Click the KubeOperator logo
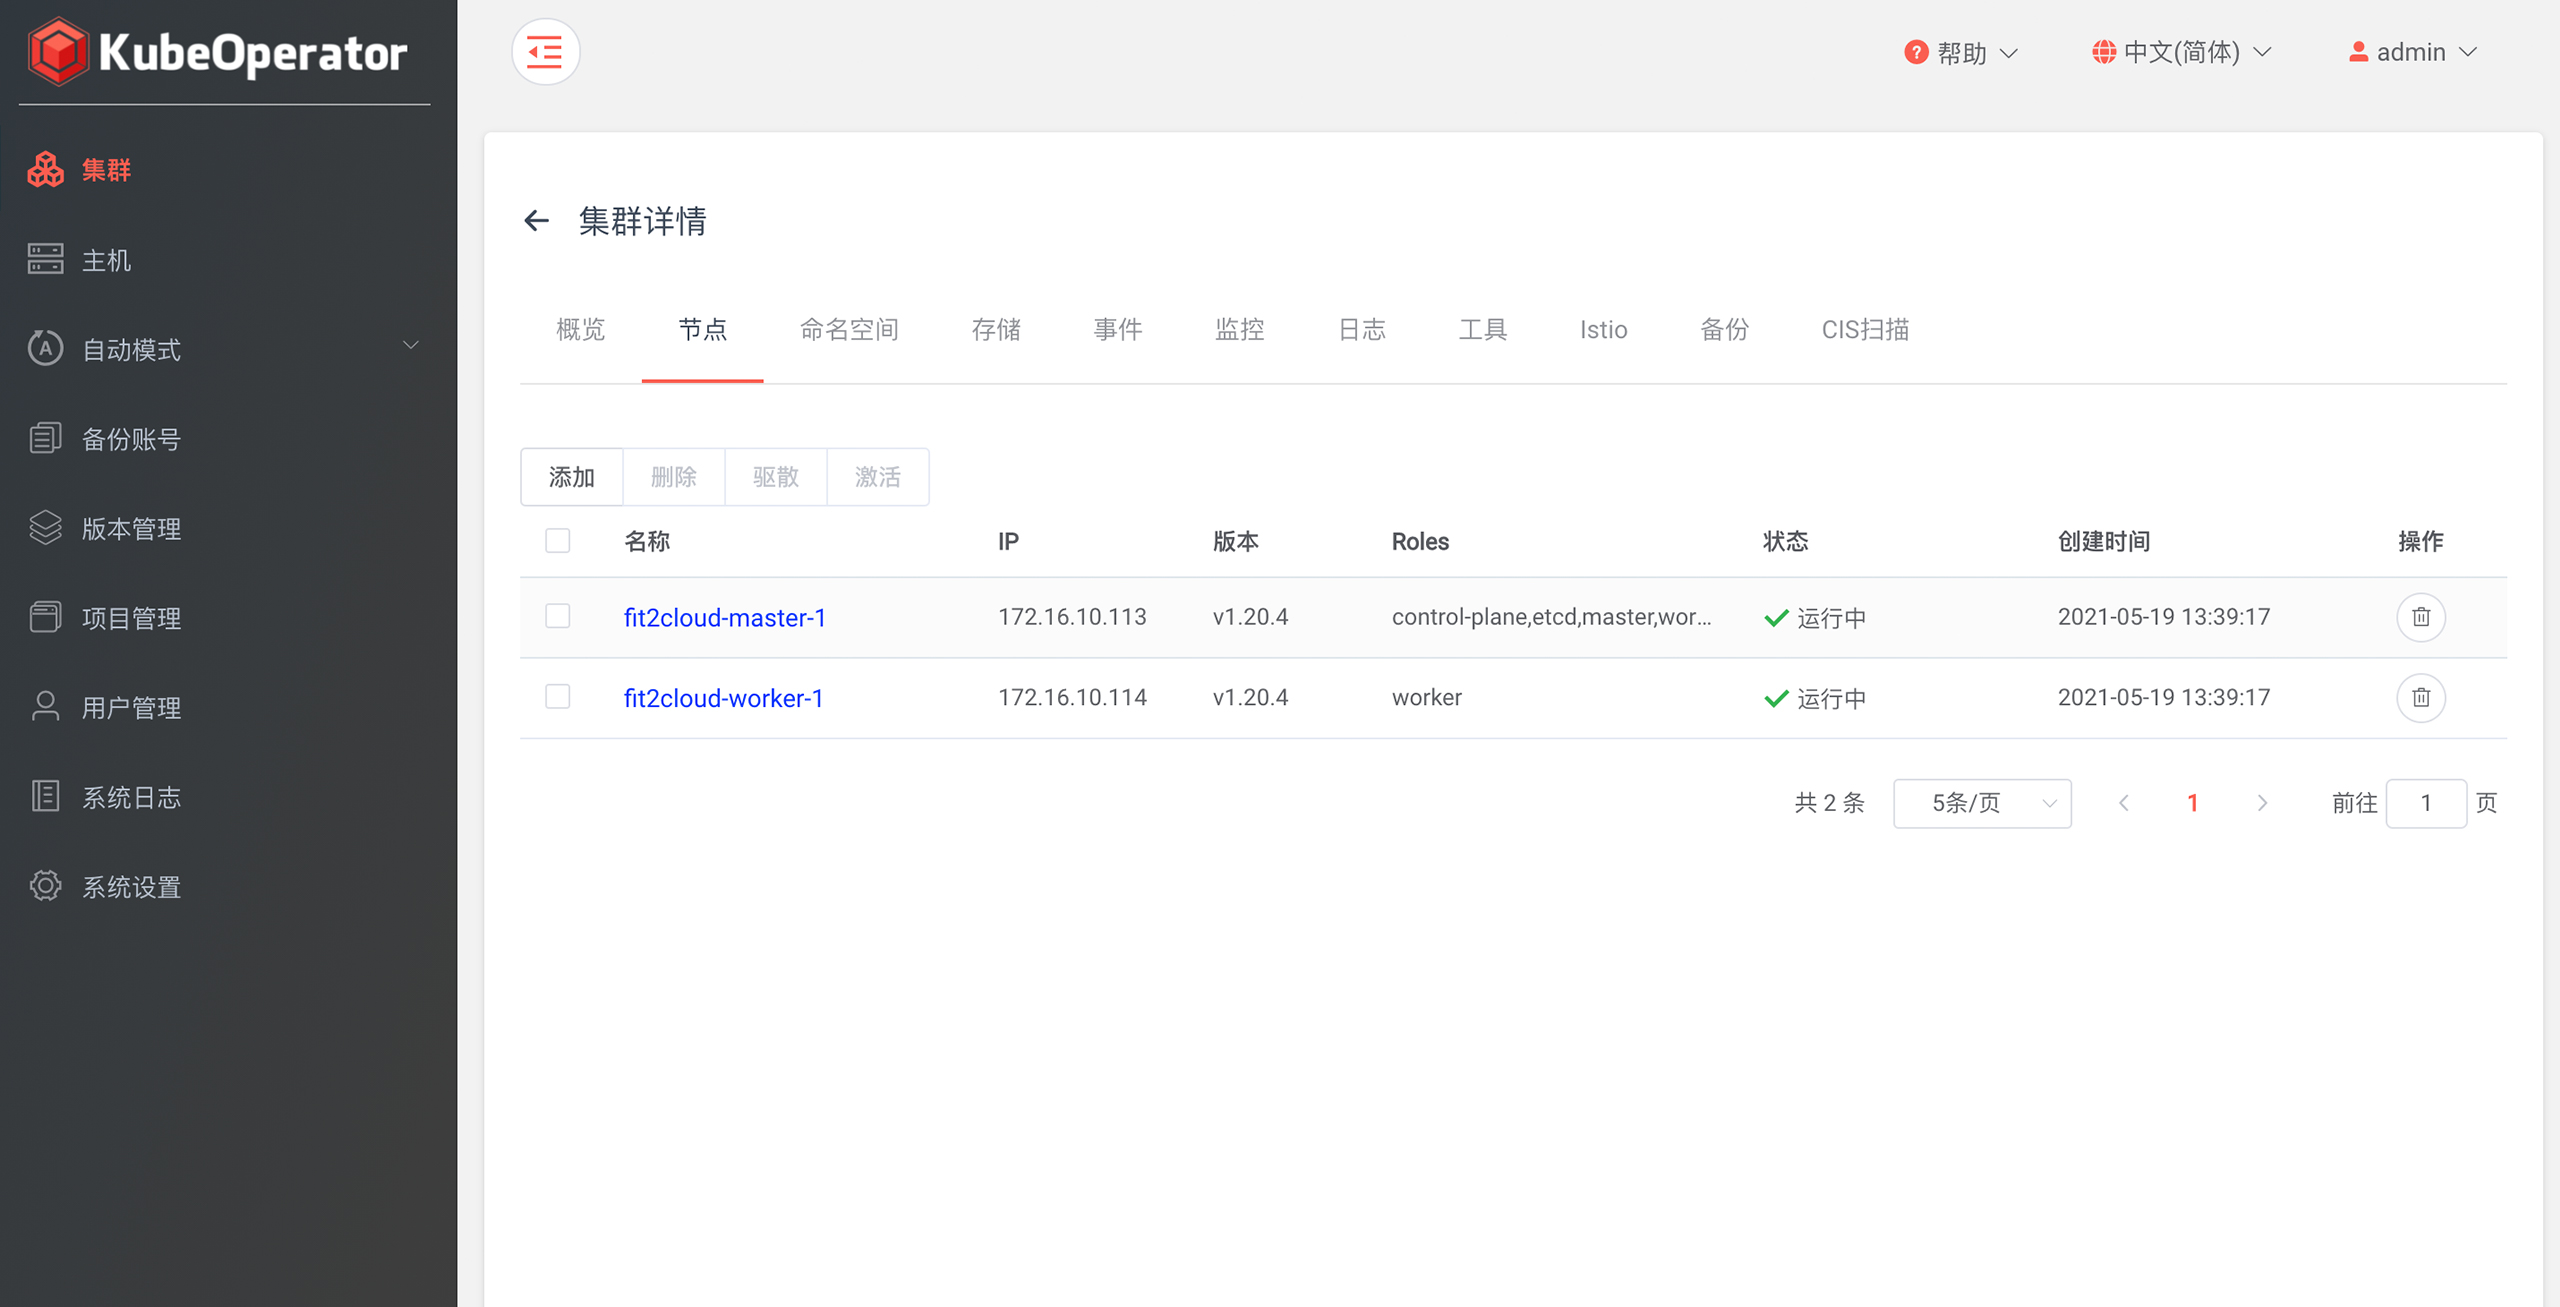Image resolution: width=2560 pixels, height=1307 pixels. [x=218, y=52]
